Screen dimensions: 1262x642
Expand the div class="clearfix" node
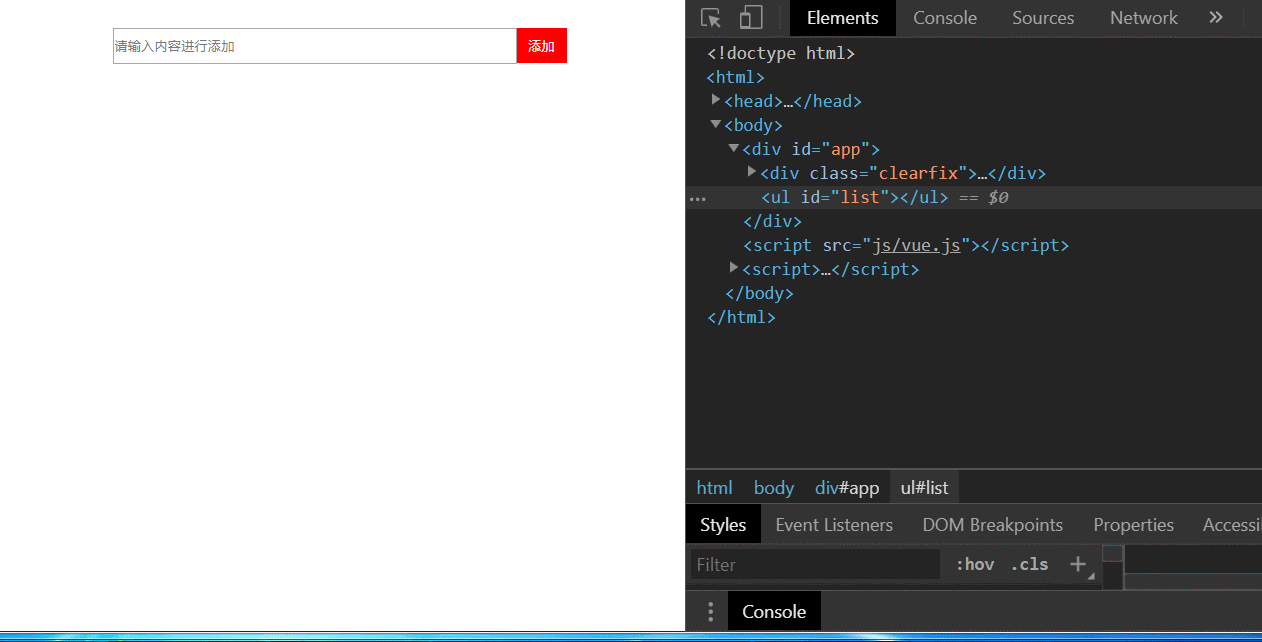(752, 172)
